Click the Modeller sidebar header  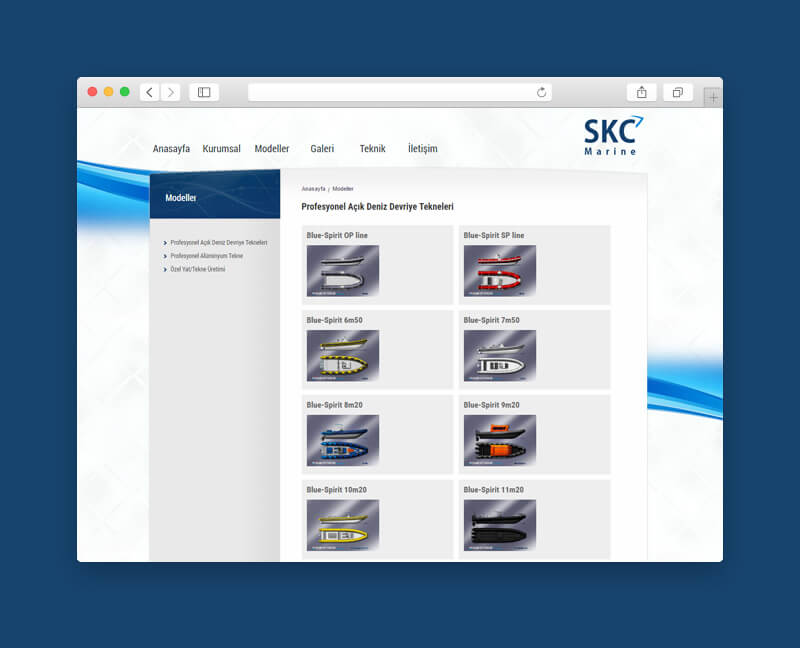181,197
